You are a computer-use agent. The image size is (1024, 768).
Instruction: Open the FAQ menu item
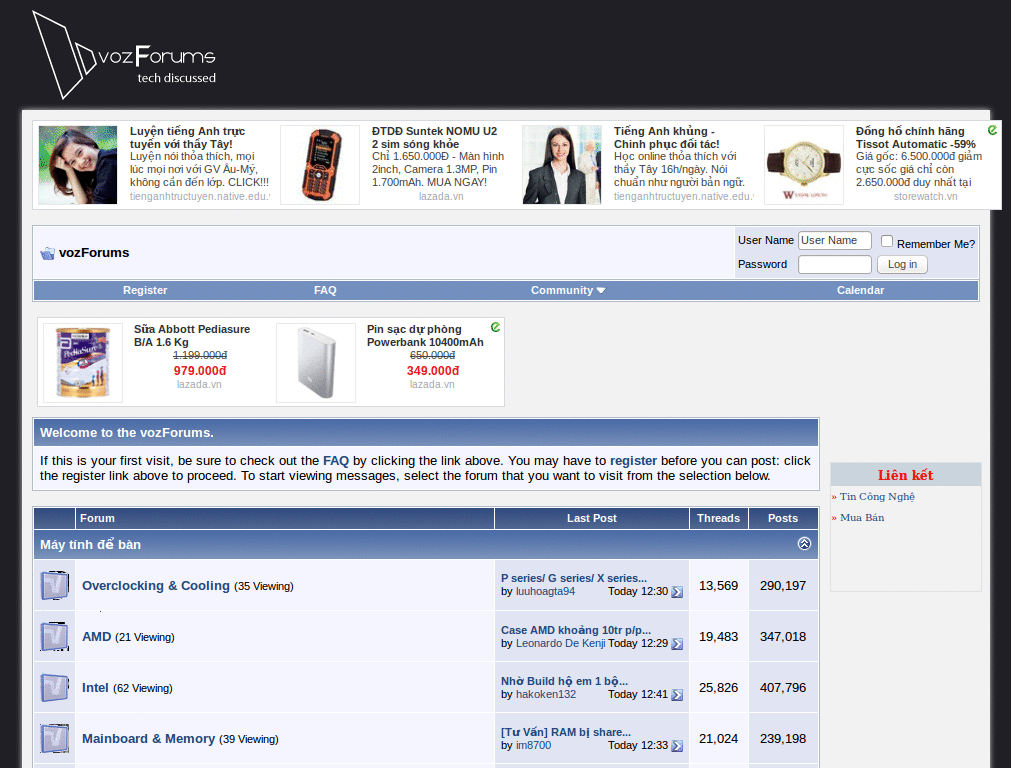pyautogui.click(x=325, y=290)
